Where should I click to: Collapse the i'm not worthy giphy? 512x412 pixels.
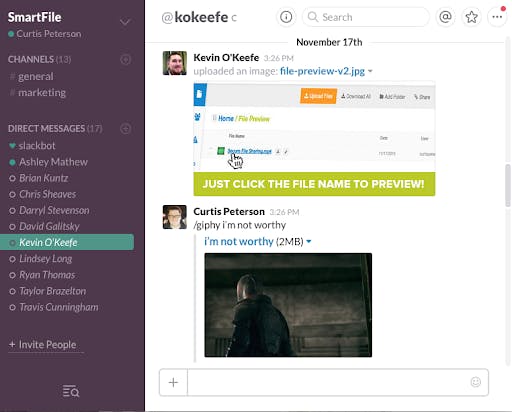(x=309, y=241)
